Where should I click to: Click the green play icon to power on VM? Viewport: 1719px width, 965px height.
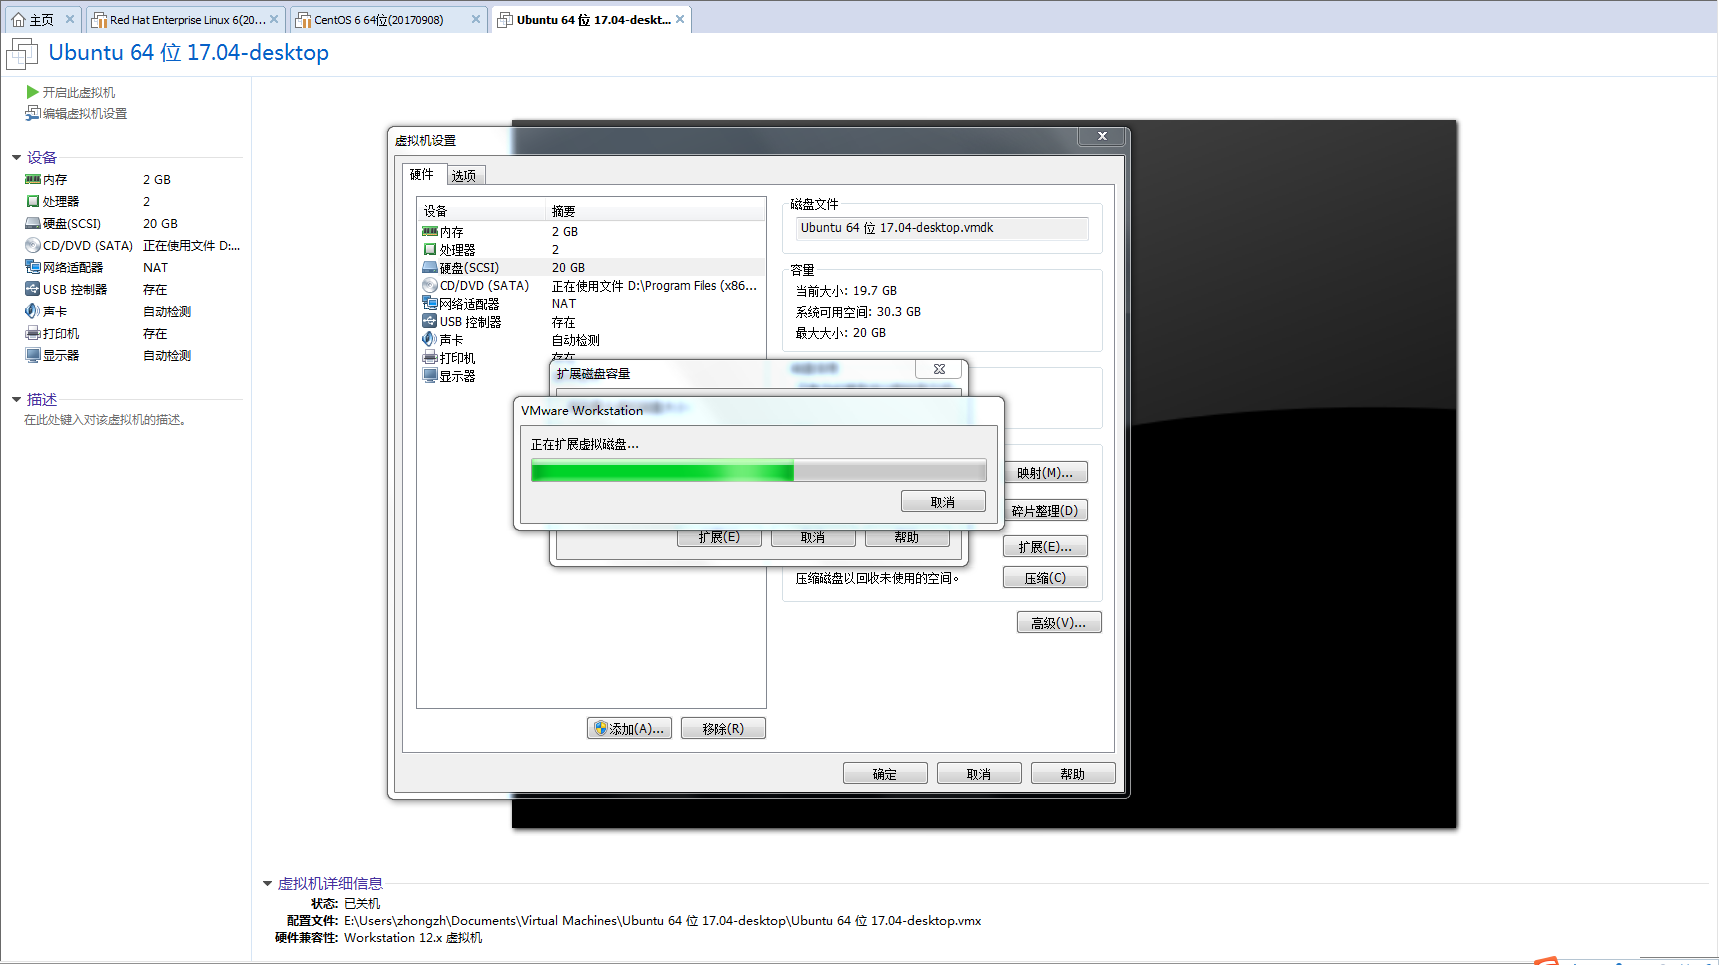(x=32, y=92)
